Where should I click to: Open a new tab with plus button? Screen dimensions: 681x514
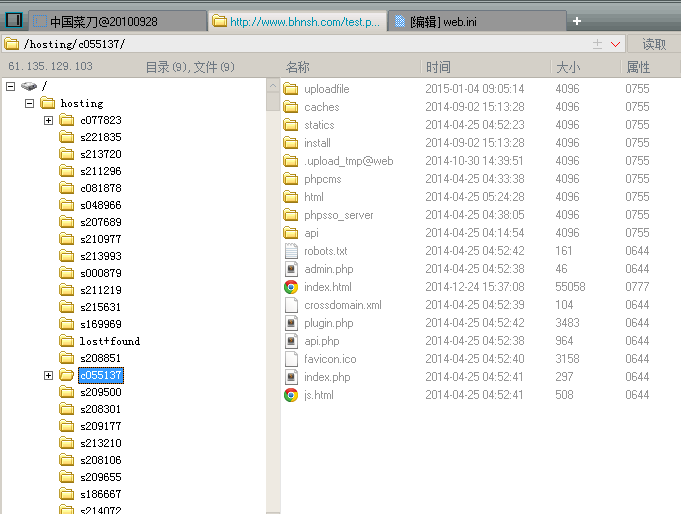coord(577,21)
